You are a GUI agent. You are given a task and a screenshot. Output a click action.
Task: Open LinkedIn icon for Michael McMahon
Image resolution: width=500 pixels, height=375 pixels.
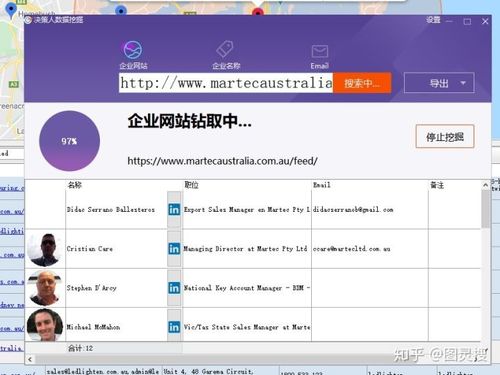[x=174, y=327]
